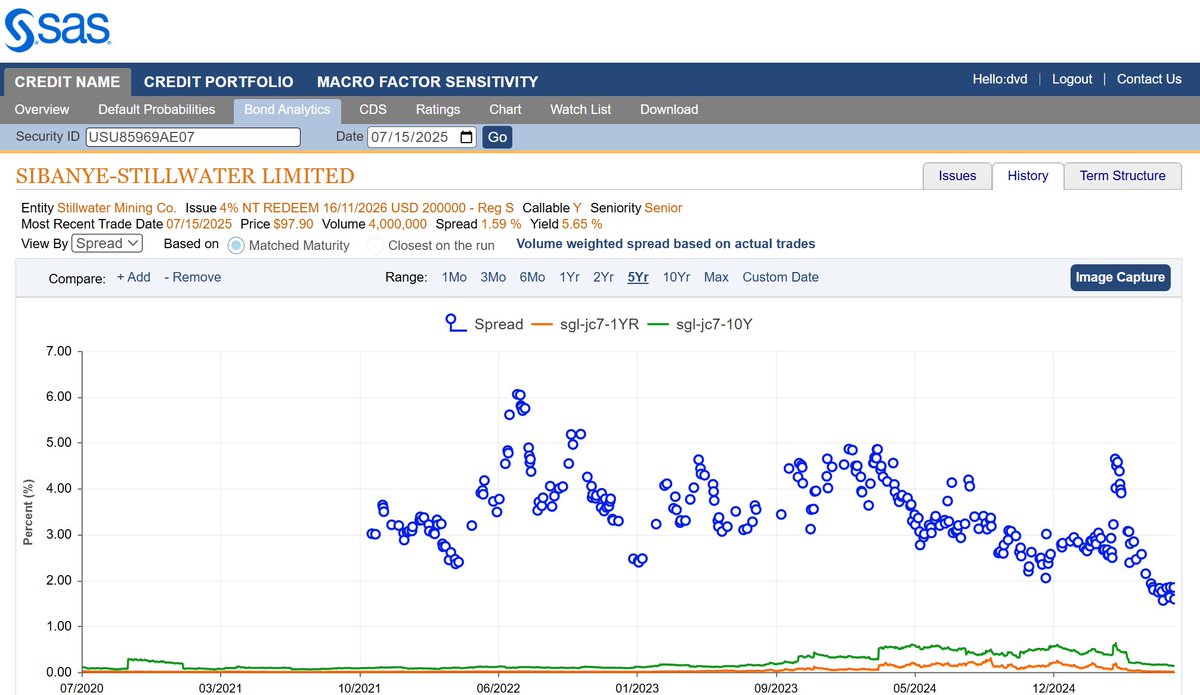Click the Percent (%) axis title

click(x=28, y=511)
